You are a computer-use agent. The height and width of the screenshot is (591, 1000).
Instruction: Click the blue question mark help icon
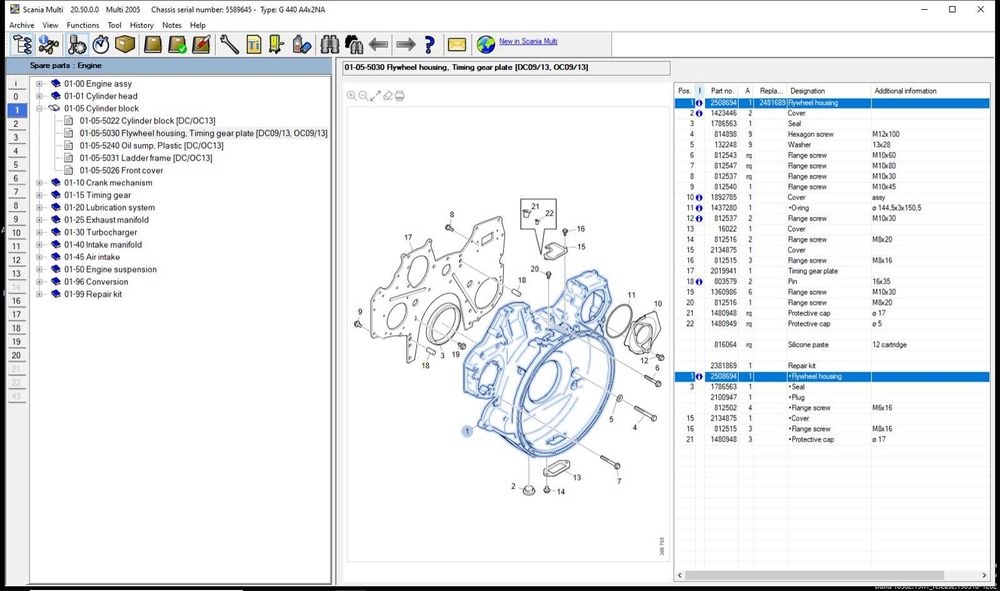point(430,45)
